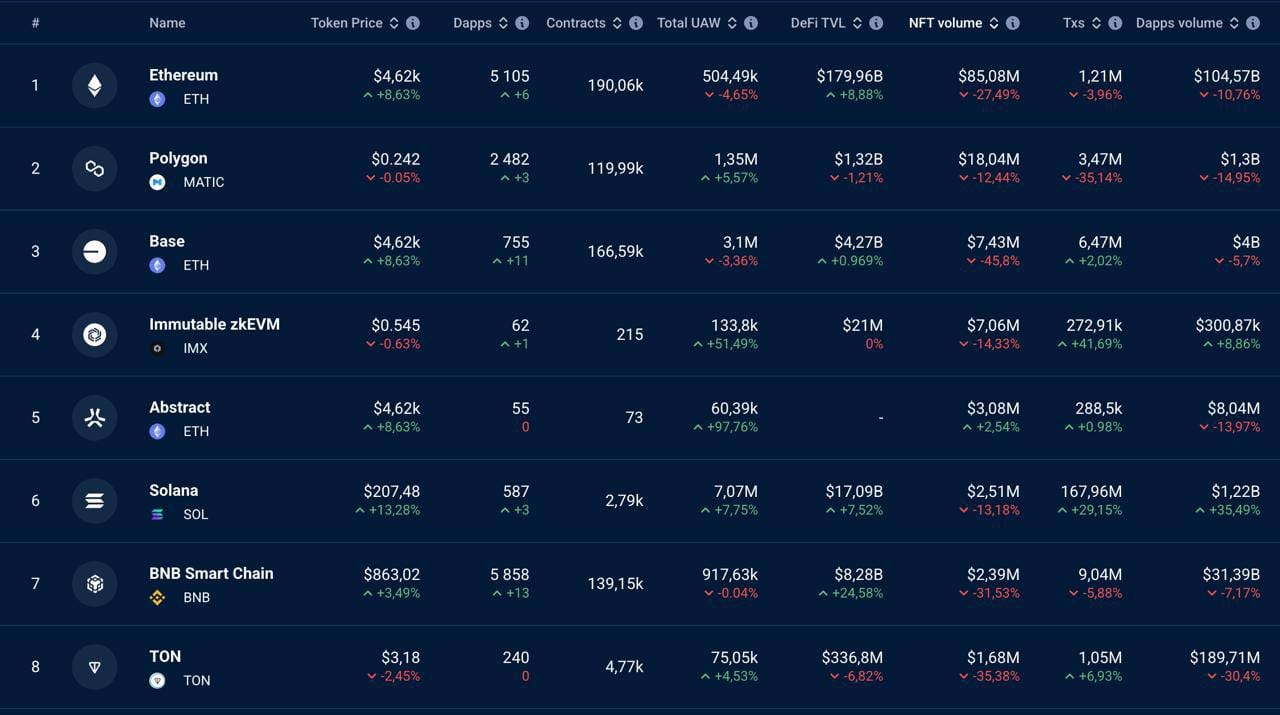Click Ethereum's '504,49k' UAW value
Screen dimensions: 1280x715
[x=730, y=76]
